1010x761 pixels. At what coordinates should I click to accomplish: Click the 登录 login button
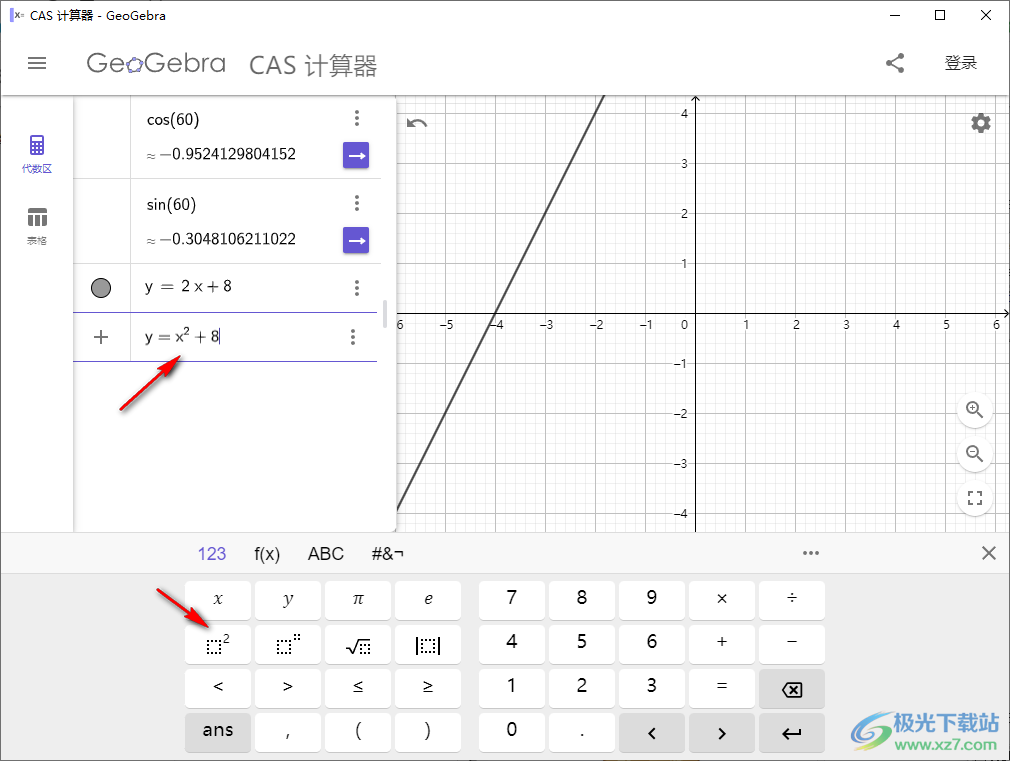[961, 62]
